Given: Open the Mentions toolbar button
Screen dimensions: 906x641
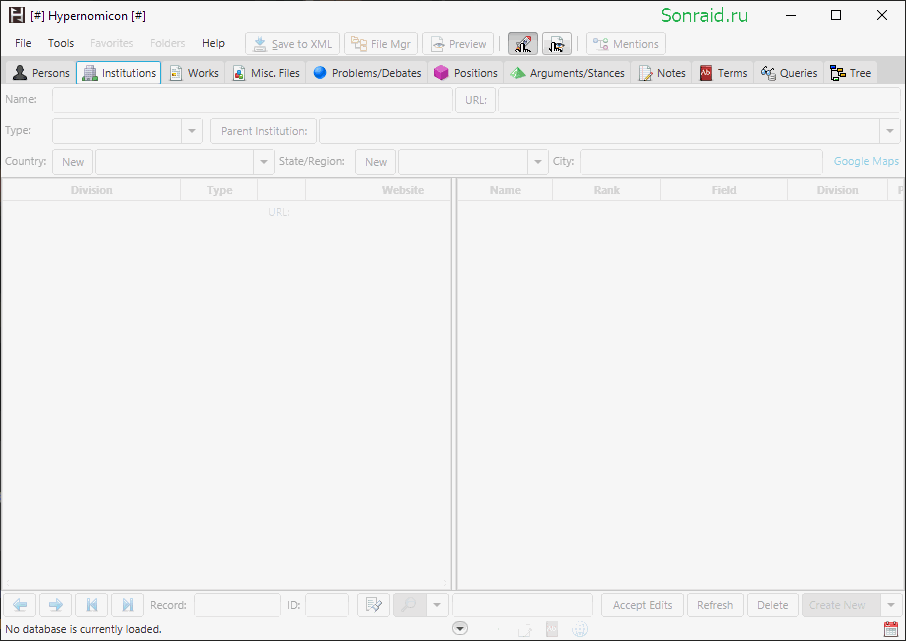Looking at the screenshot, I should 626,44.
